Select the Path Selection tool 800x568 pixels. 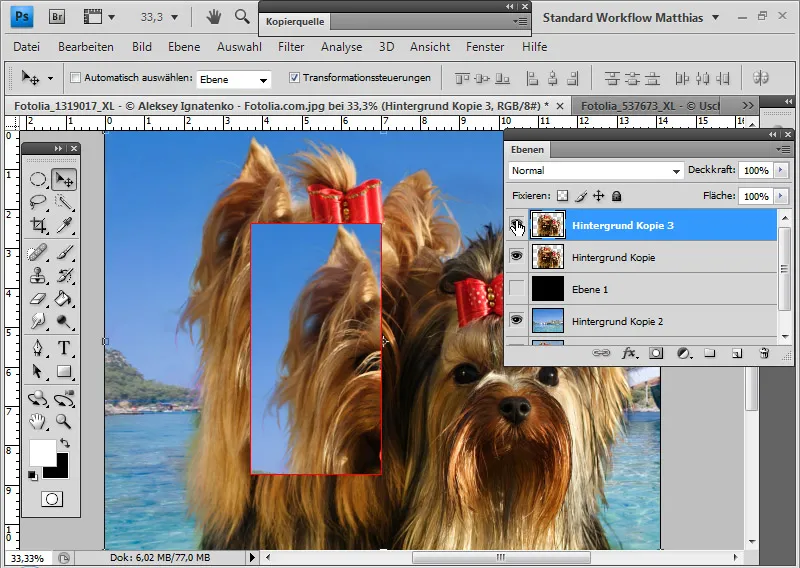pos(38,371)
